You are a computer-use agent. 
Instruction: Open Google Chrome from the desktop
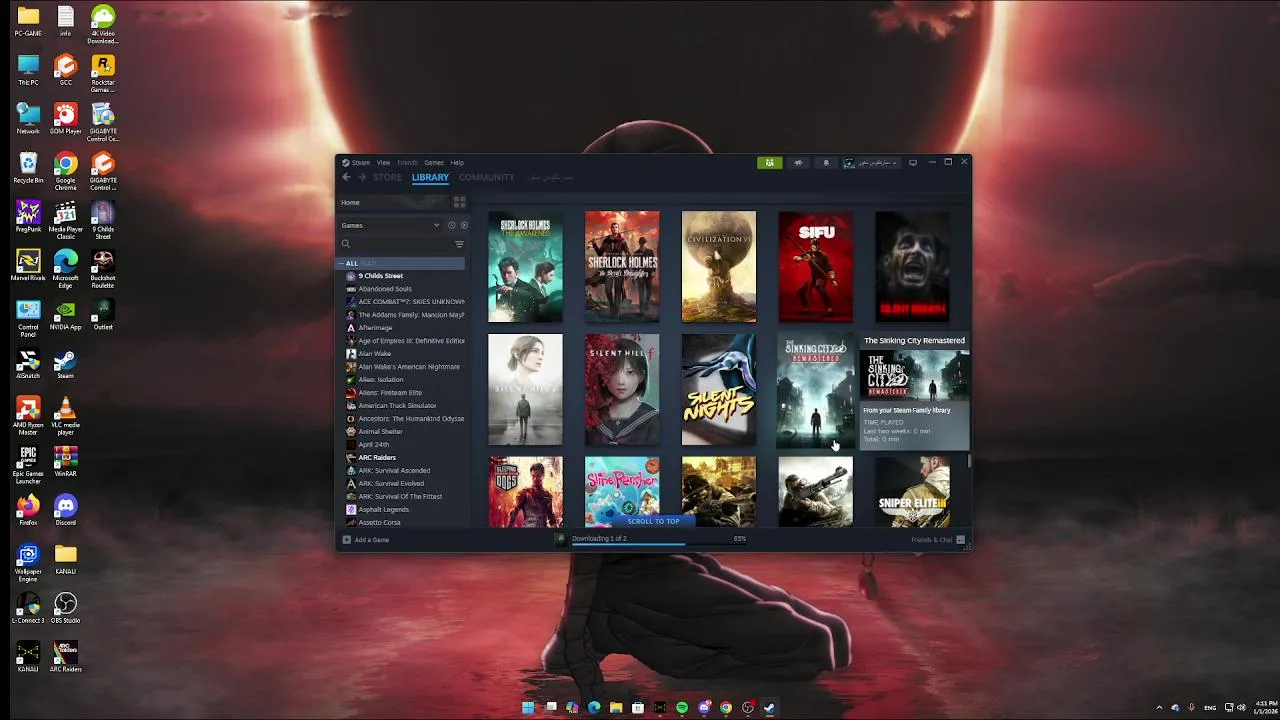coord(65,168)
